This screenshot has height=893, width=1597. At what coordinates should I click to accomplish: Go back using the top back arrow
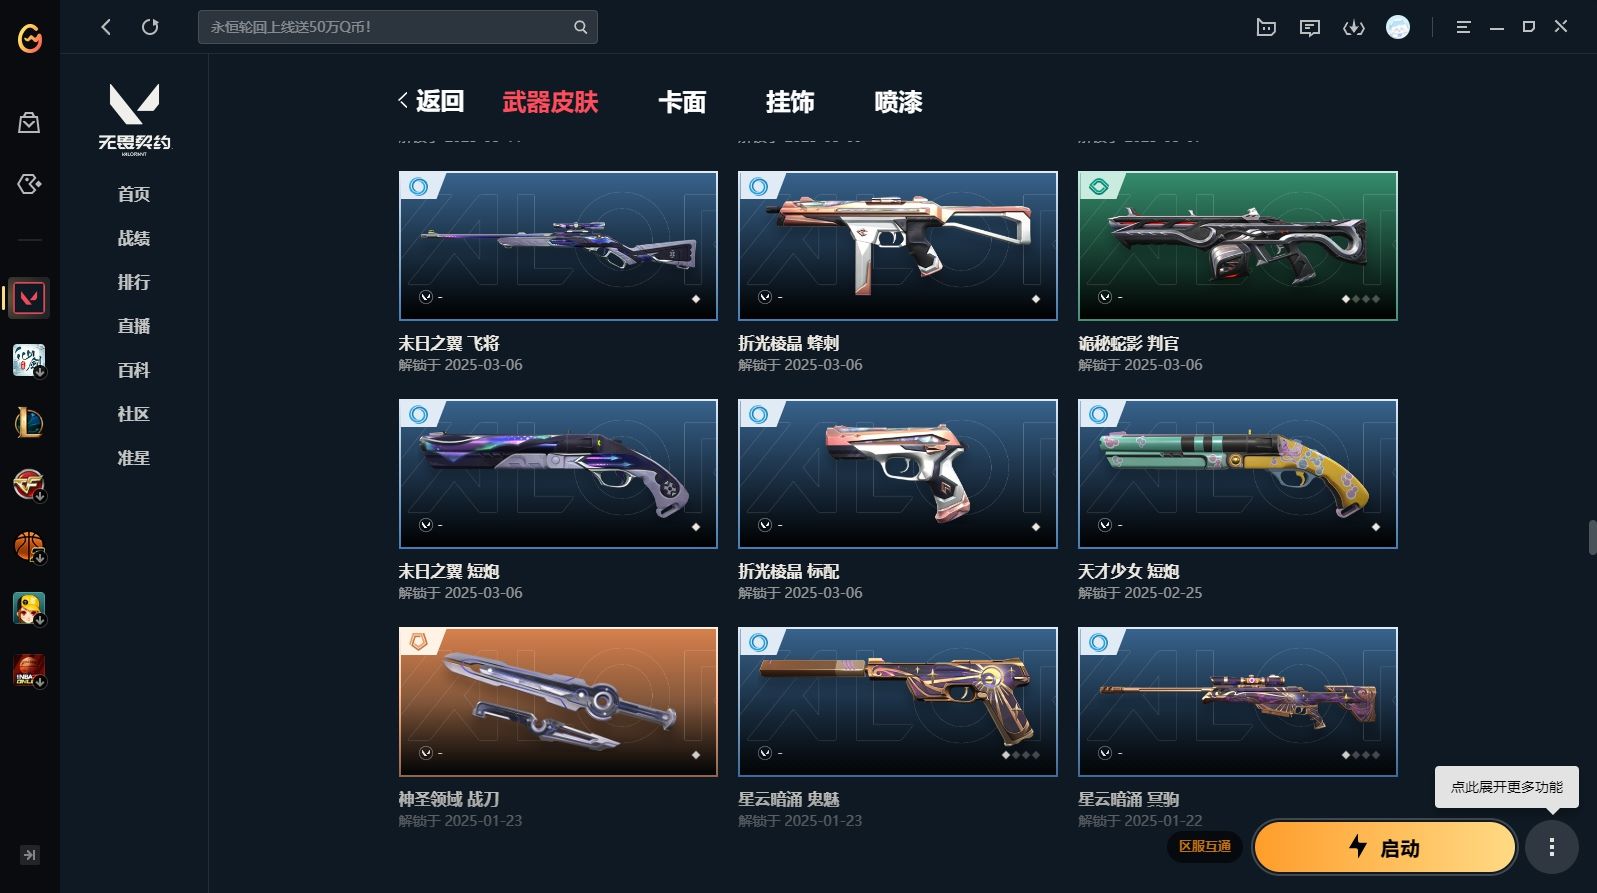pos(106,27)
